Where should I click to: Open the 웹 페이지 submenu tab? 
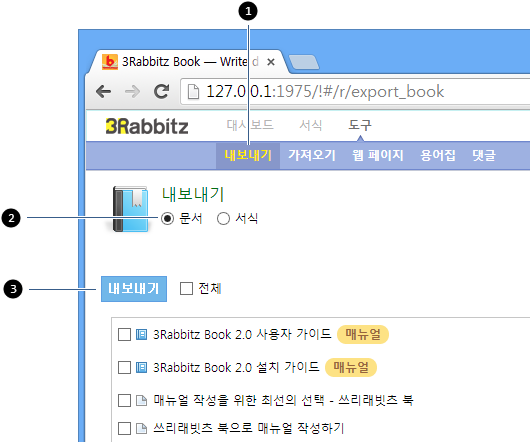tap(377, 155)
